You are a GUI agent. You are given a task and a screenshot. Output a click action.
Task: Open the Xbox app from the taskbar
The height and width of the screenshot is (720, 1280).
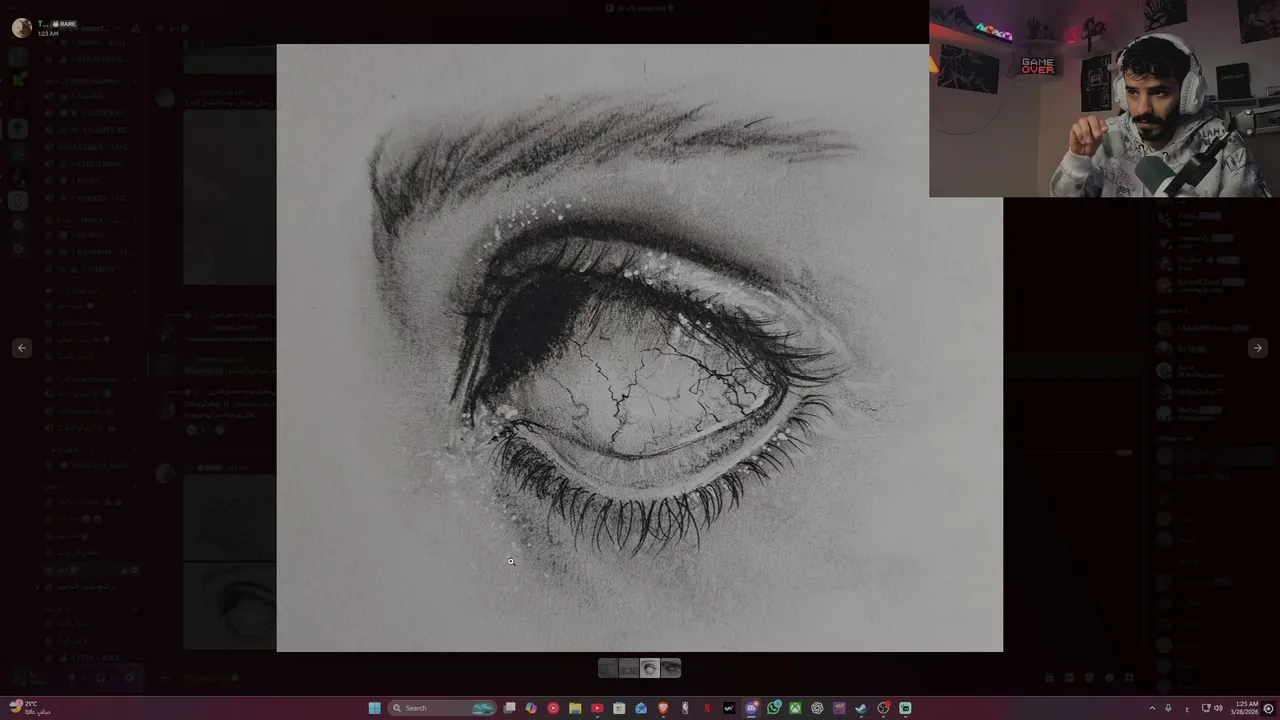pos(795,708)
